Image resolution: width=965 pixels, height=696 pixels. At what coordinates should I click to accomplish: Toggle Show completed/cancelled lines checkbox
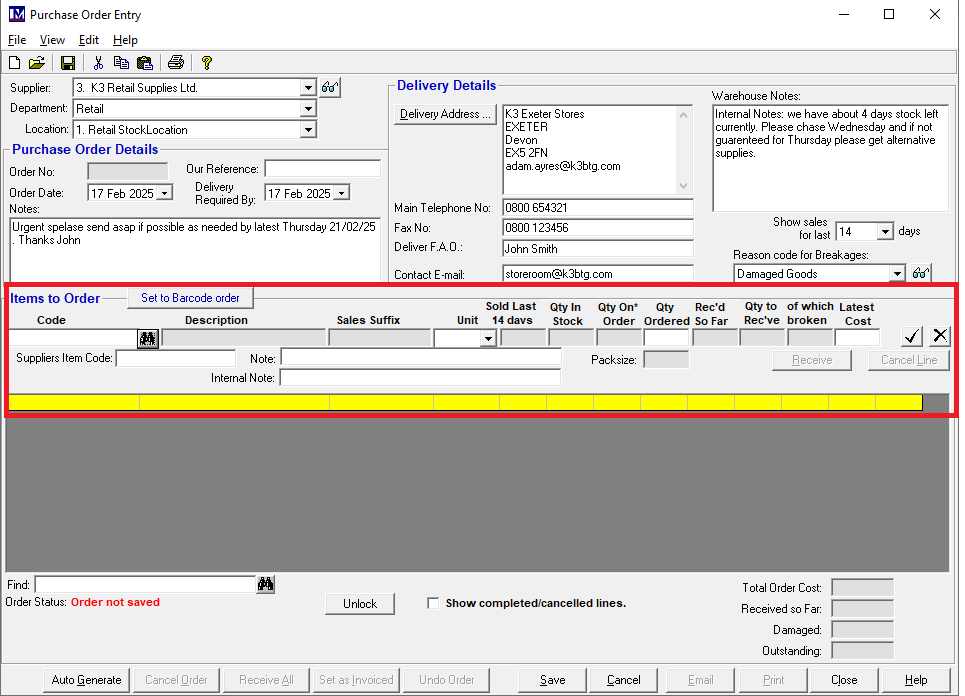coord(433,603)
